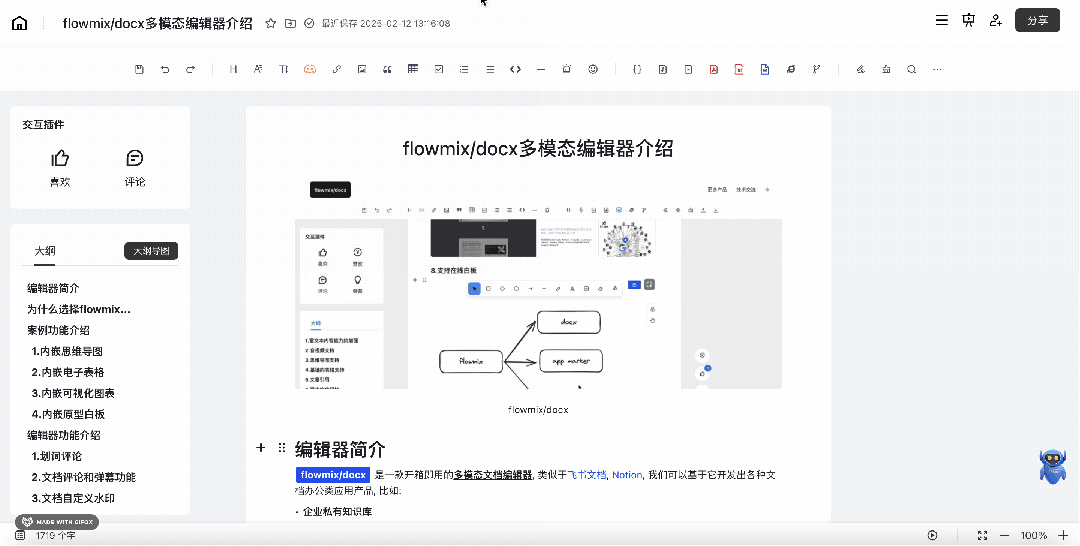1080x546 pixels.
Task: Start presentation mode icon
Action: 968,21
